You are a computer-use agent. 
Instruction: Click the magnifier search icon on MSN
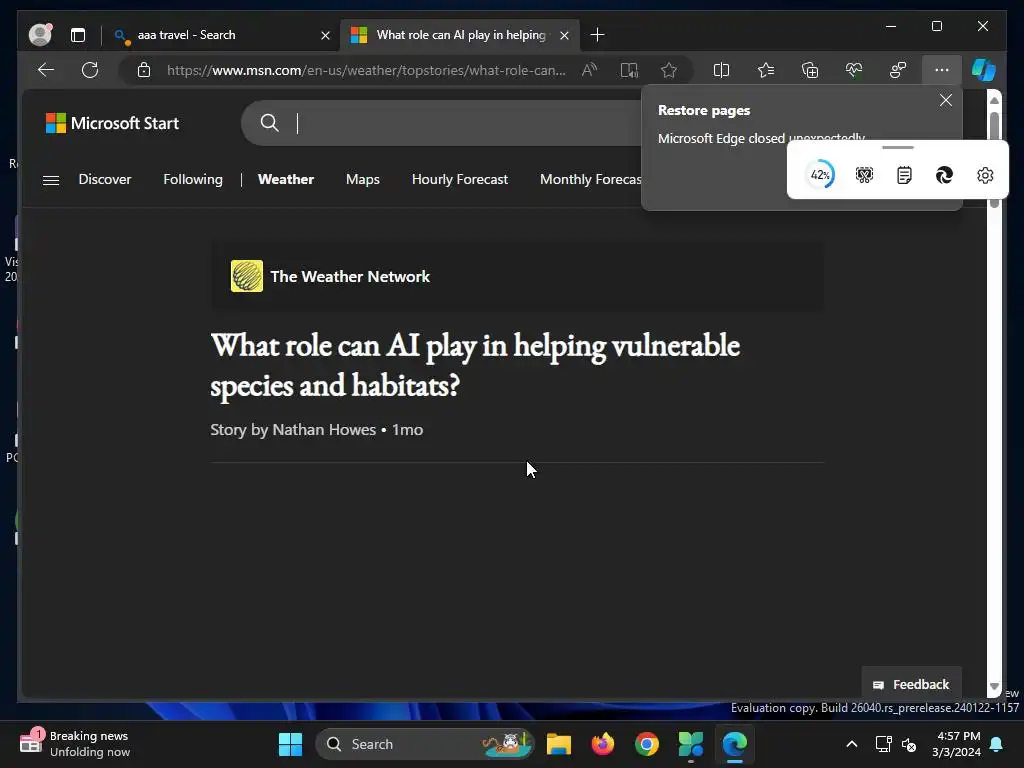[269, 123]
